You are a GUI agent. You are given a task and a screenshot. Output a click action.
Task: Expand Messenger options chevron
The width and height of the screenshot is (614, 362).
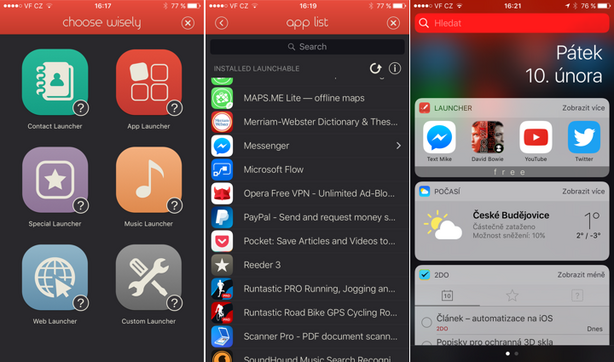click(398, 146)
